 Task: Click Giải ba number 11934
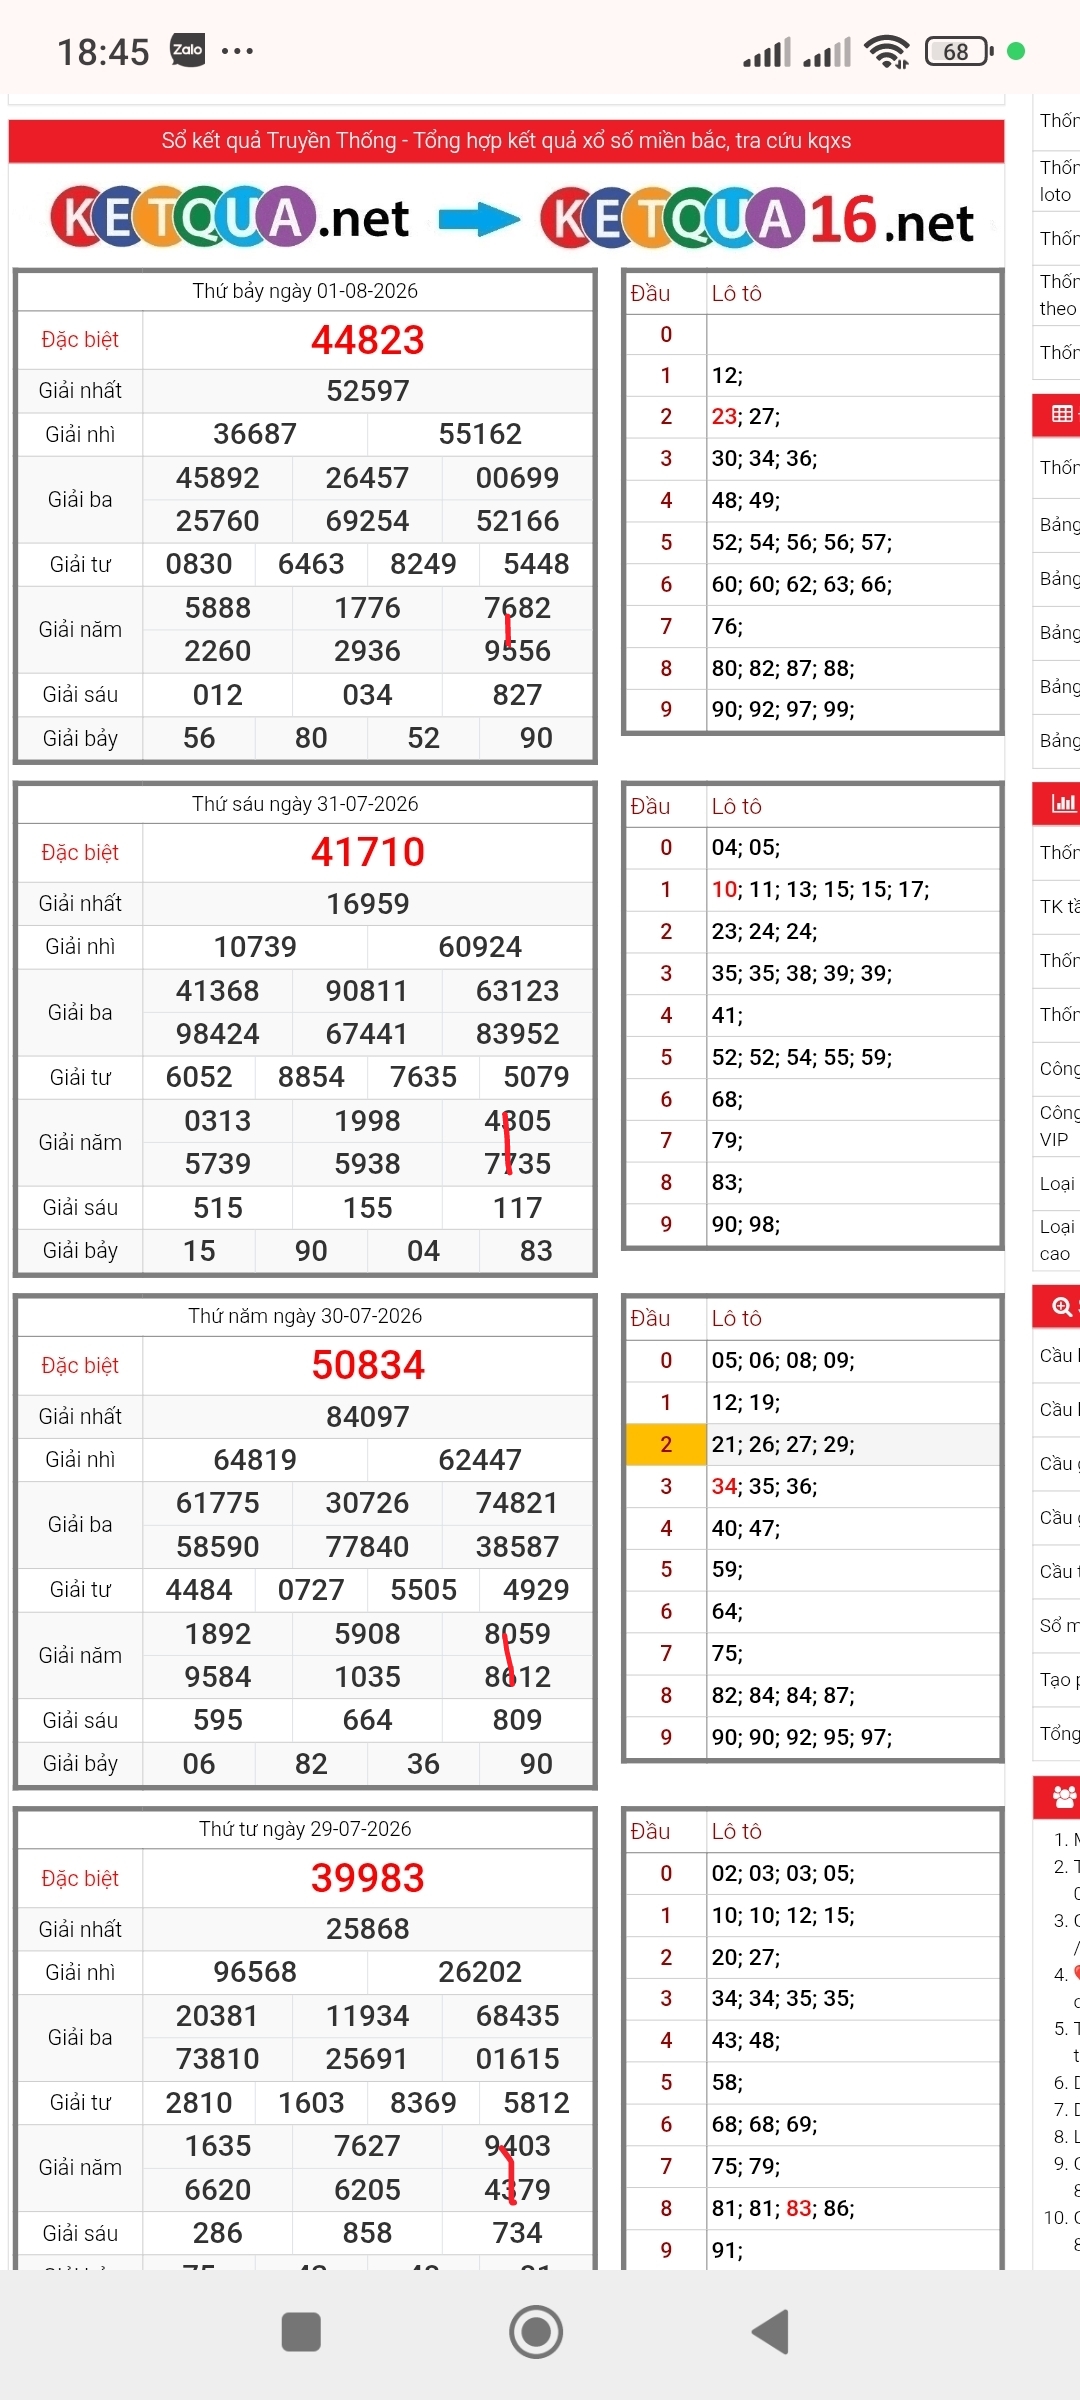[367, 2016]
